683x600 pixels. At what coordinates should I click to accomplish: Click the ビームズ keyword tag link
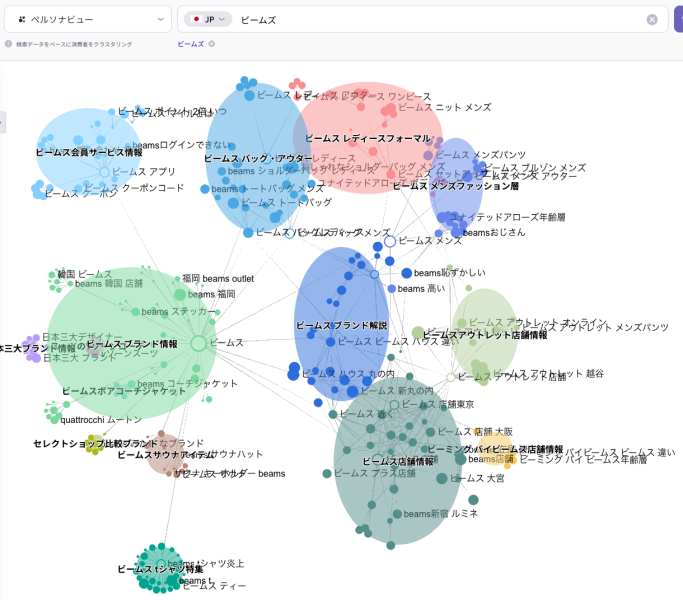click(190, 44)
